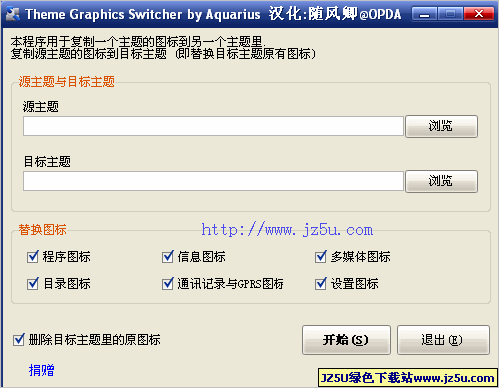Viewport: 499px width, 388px height.
Task: Toggle the 程序图标 checkbox
Action: tap(33, 257)
